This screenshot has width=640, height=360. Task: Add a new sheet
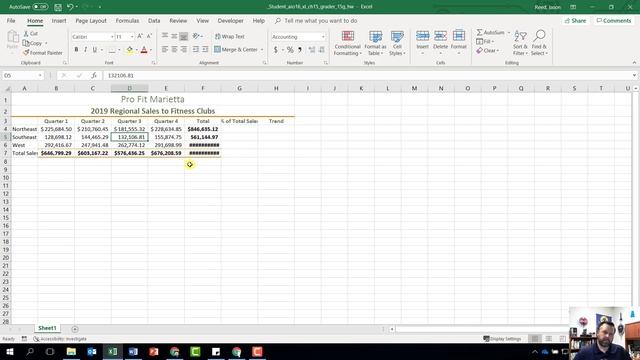[x=75, y=329]
